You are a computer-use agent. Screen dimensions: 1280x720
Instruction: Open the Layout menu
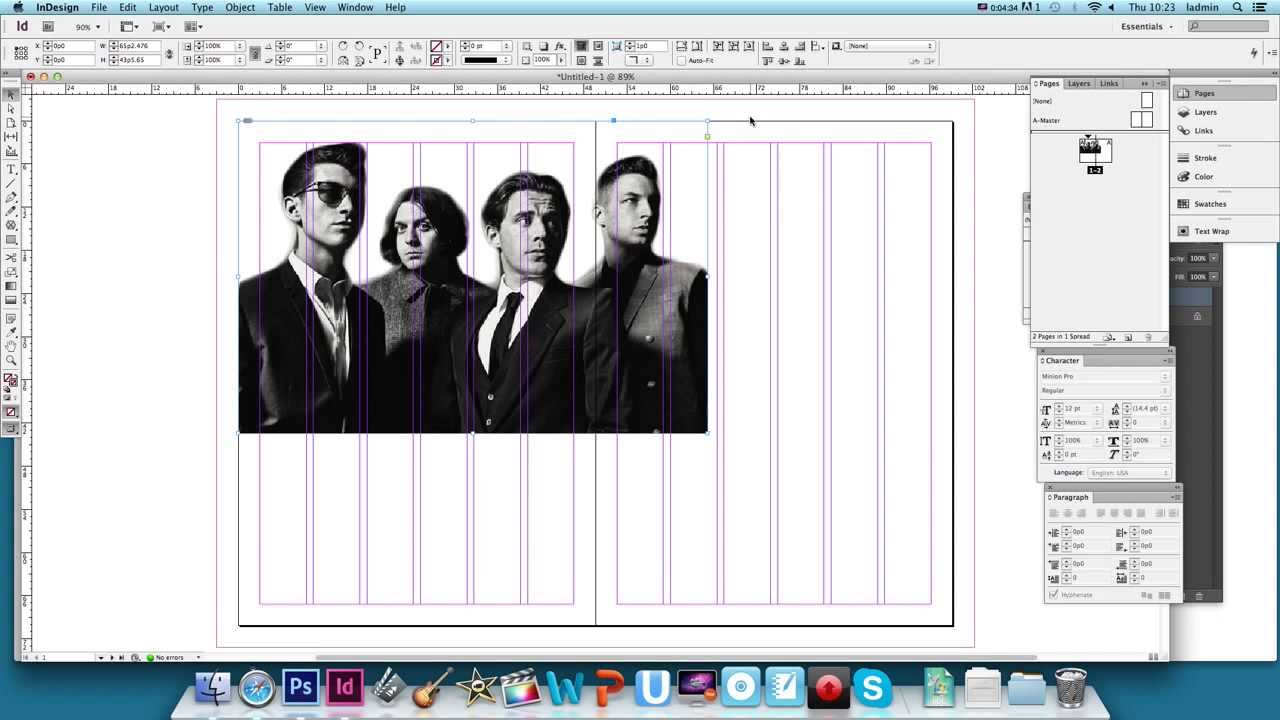[163, 7]
